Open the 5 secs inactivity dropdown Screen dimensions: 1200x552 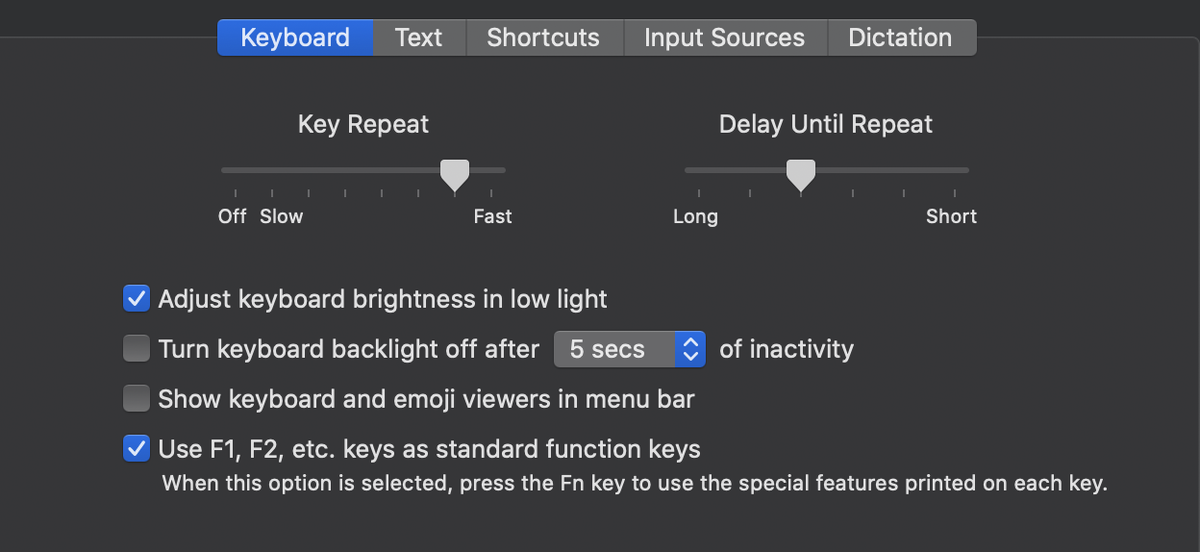(629, 349)
